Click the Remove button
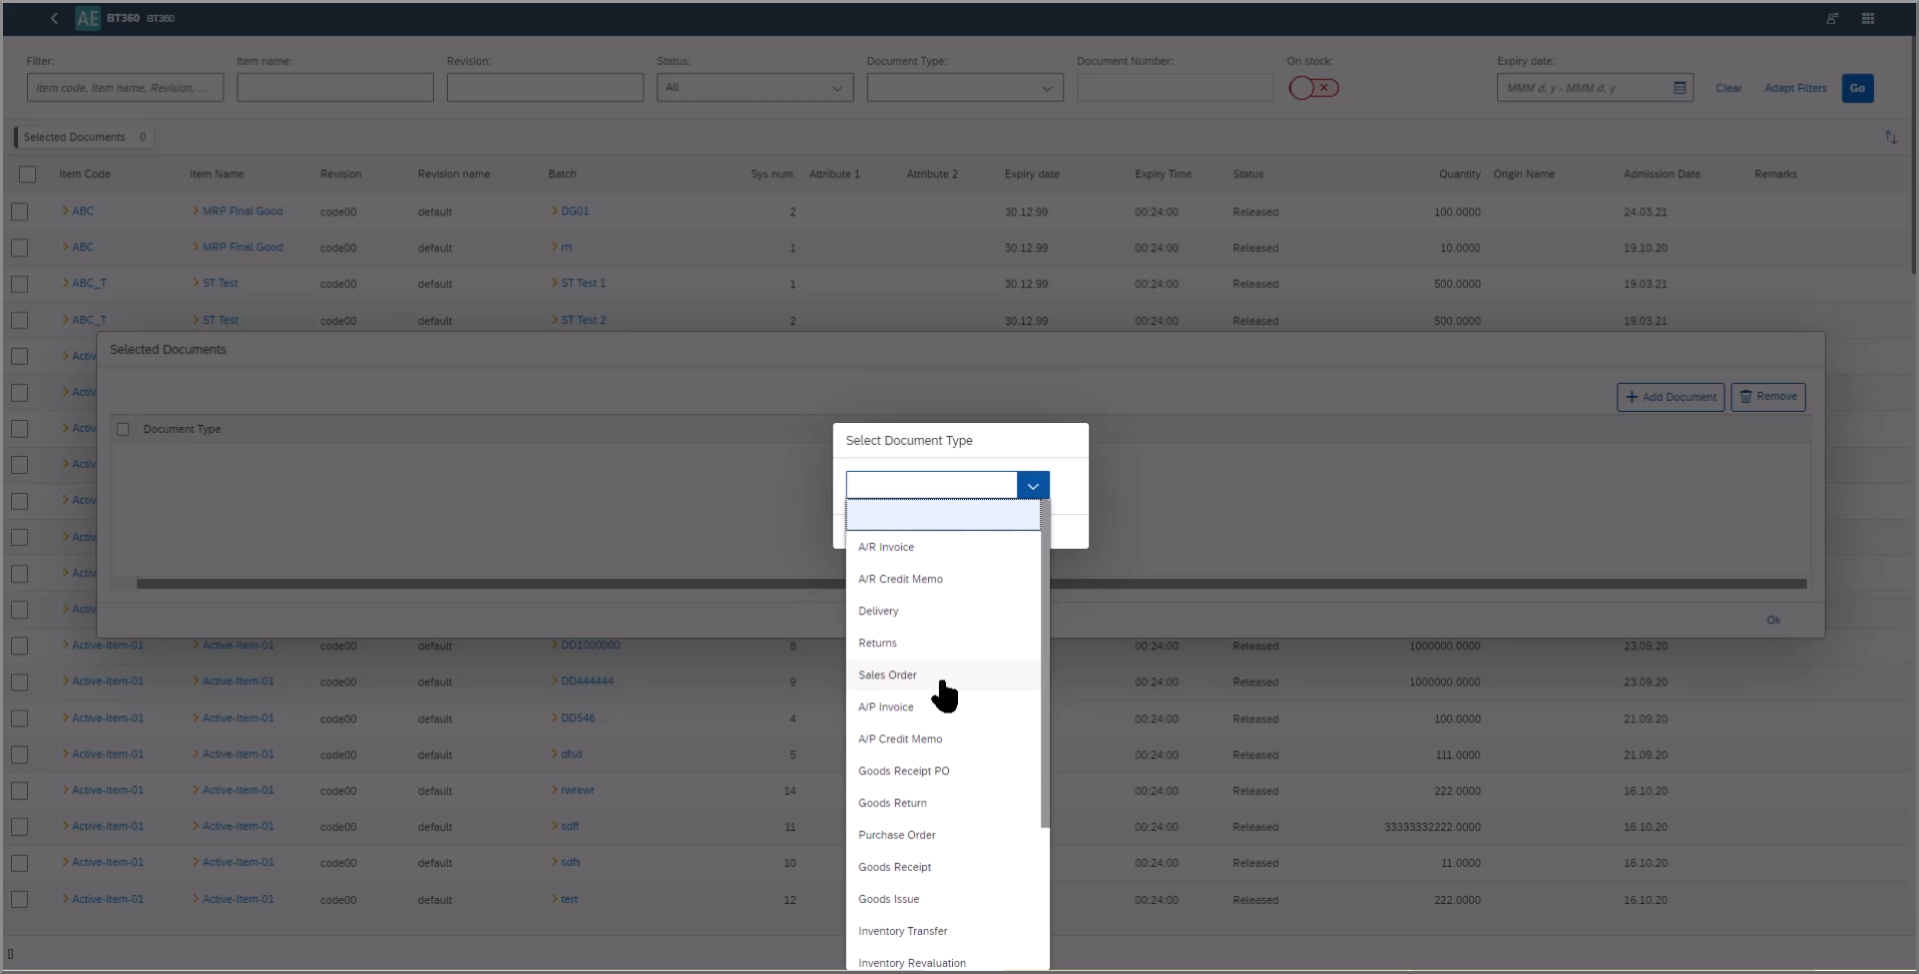The image size is (1919, 974). (x=1767, y=397)
